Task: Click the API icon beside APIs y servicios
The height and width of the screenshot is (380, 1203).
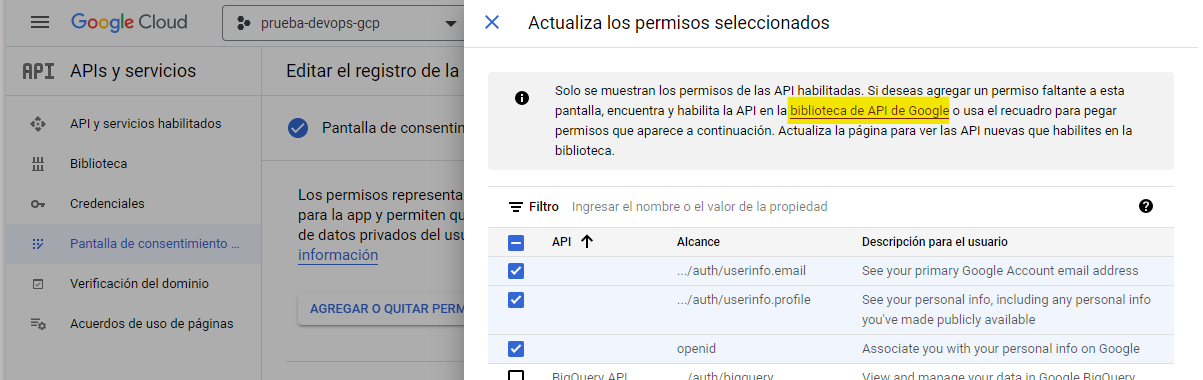Action: [x=38, y=72]
